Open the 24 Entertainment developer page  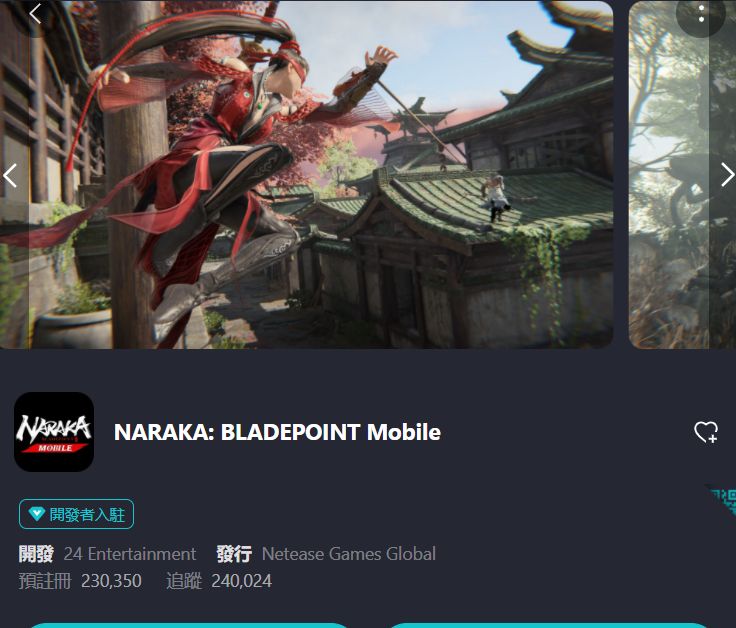point(130,554)
